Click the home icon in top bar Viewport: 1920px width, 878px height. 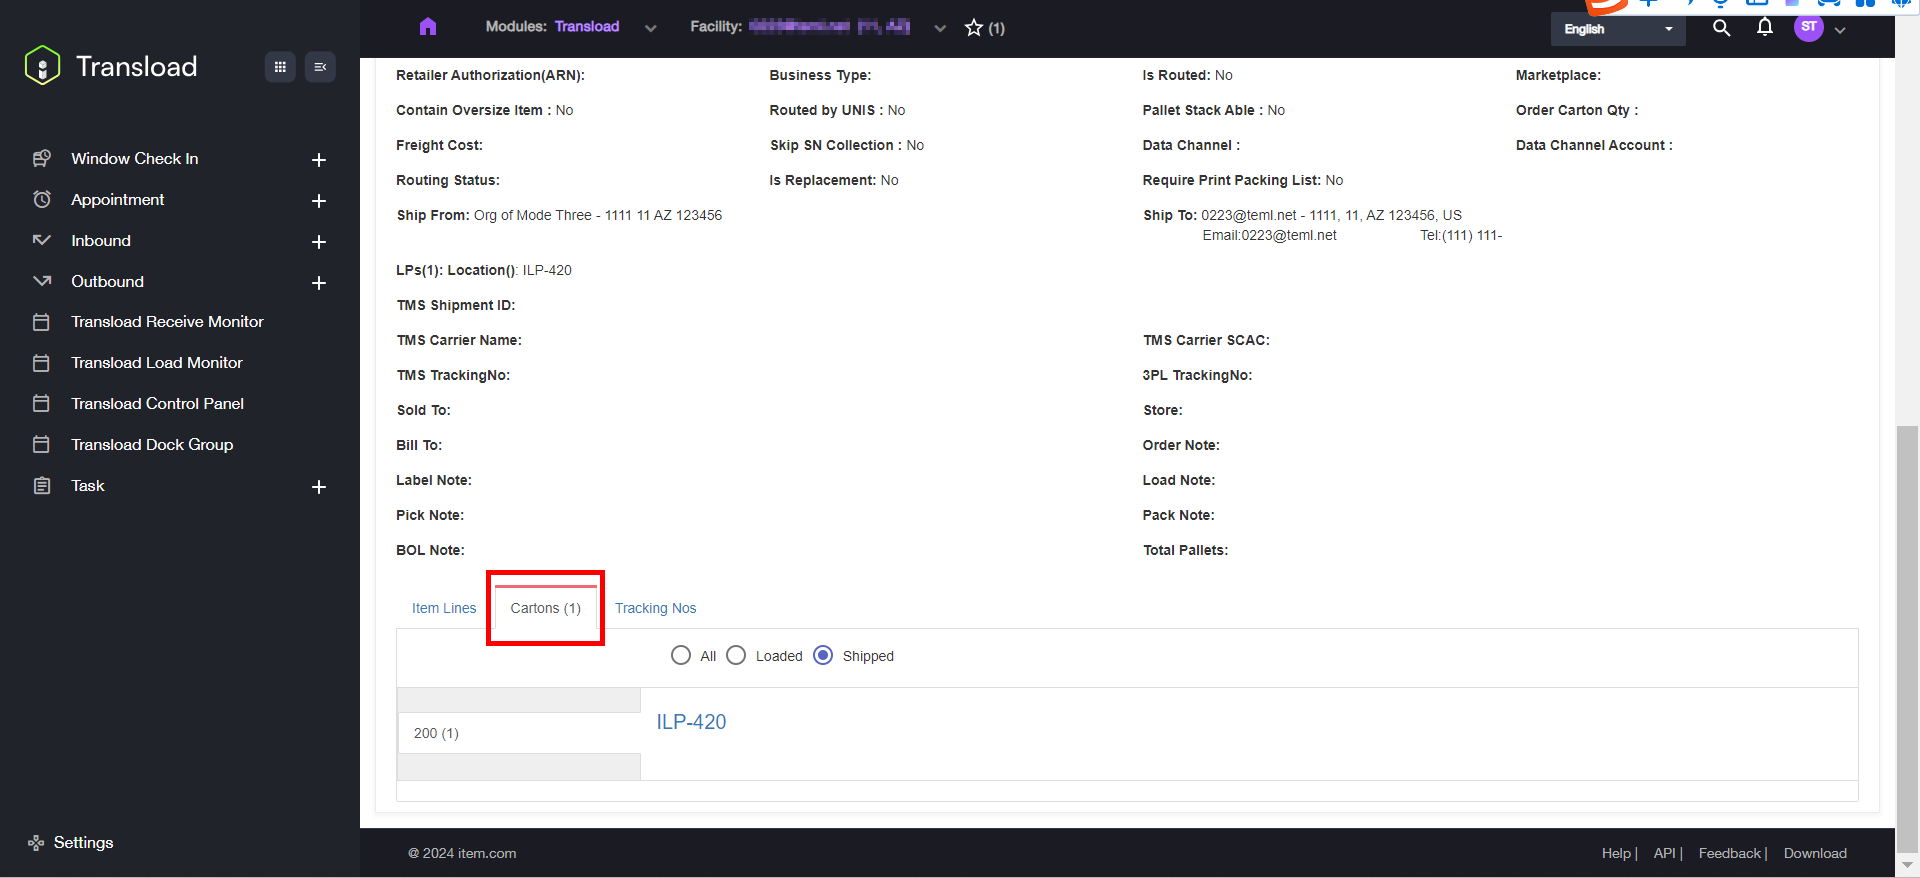(428, 27)
